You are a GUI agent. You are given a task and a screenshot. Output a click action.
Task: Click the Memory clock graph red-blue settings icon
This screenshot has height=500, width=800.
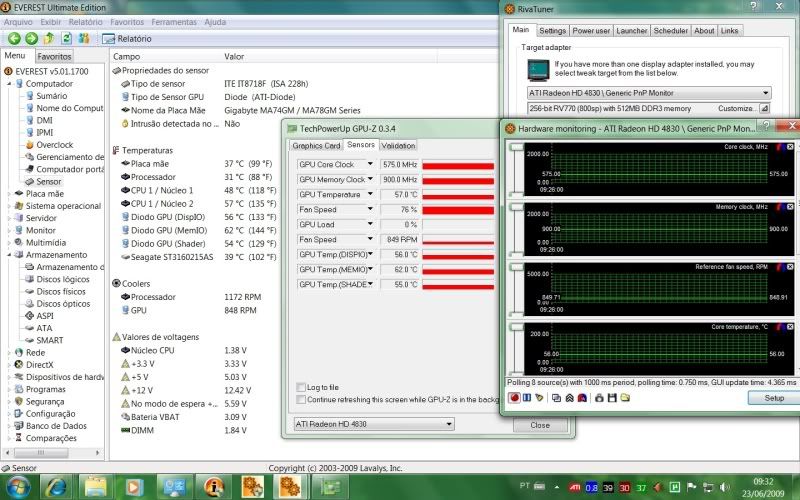click(x=781, y=207)
